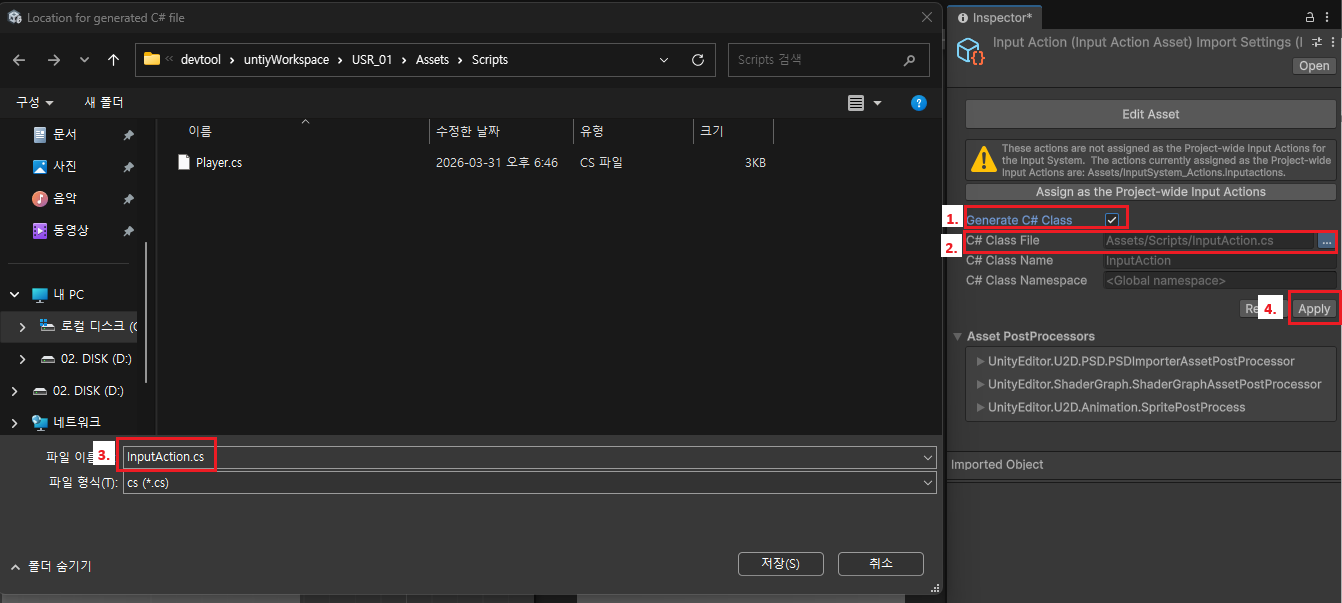Image resolution: width=1342 pixels, height=603 pixels.
Task: Navigate to the USR_01 breadcrumb segment
Action: click(374, 60)
